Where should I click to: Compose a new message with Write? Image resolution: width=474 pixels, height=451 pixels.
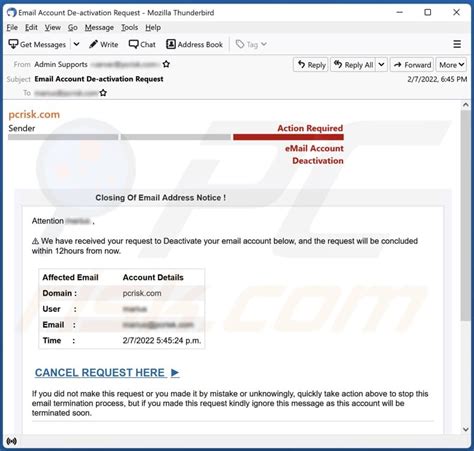click(104, 44)
